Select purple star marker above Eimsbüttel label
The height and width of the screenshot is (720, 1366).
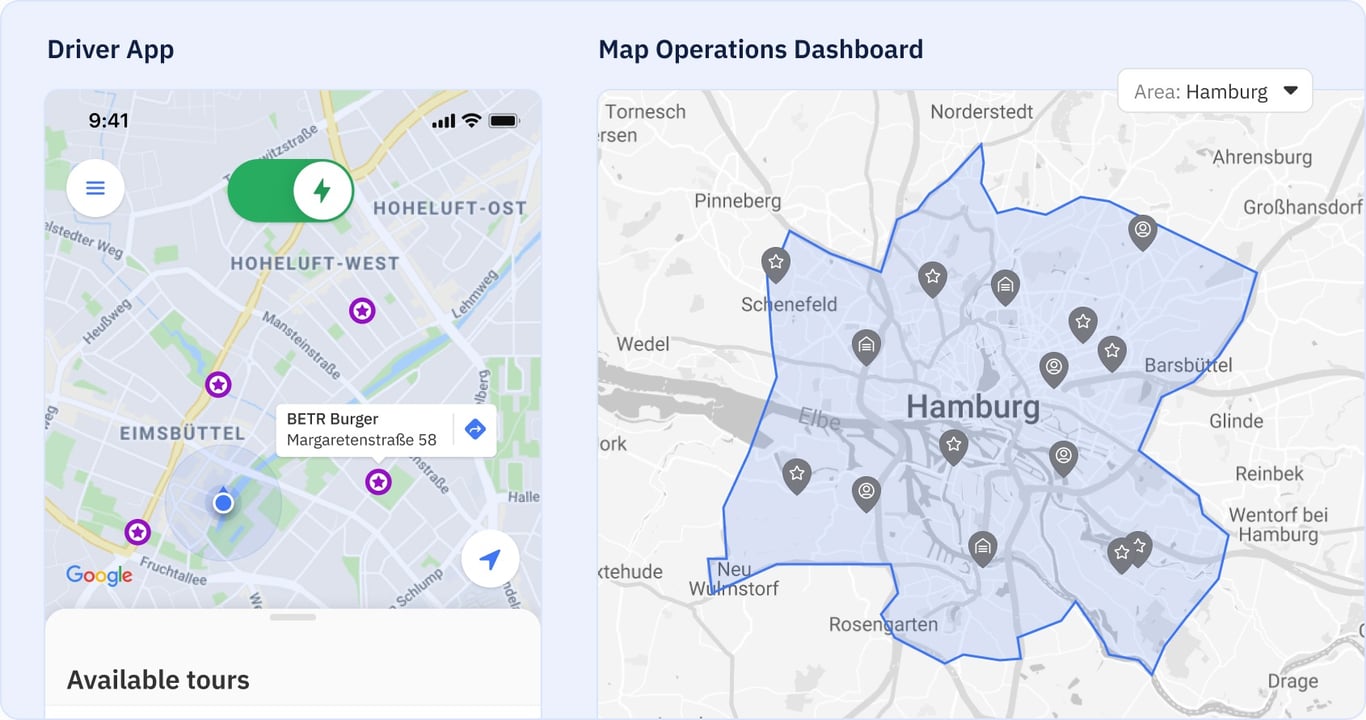218,384
